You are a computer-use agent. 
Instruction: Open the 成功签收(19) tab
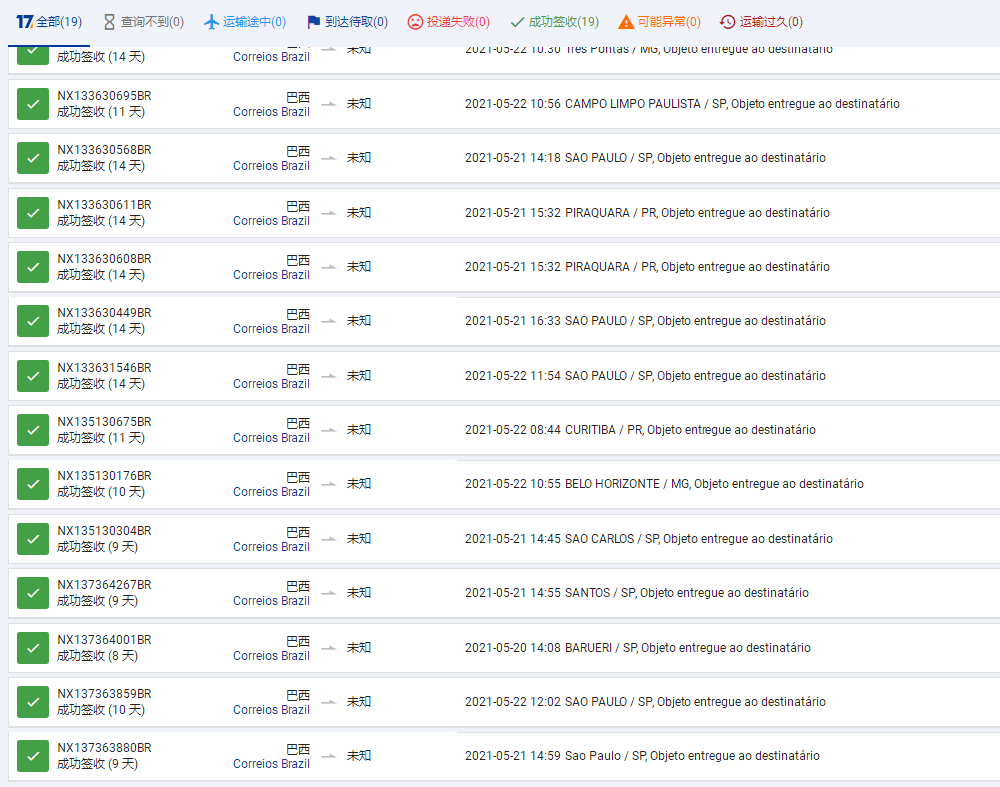coord(554,22)
